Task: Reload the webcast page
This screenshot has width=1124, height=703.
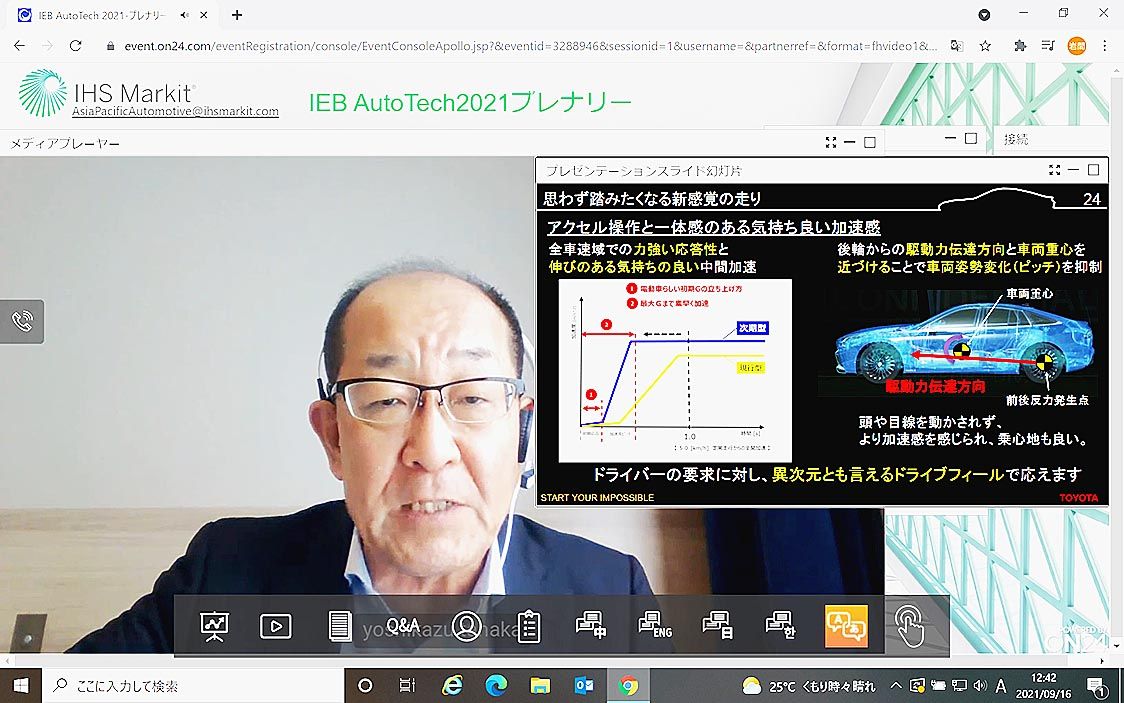Action: tap(75, 46)
